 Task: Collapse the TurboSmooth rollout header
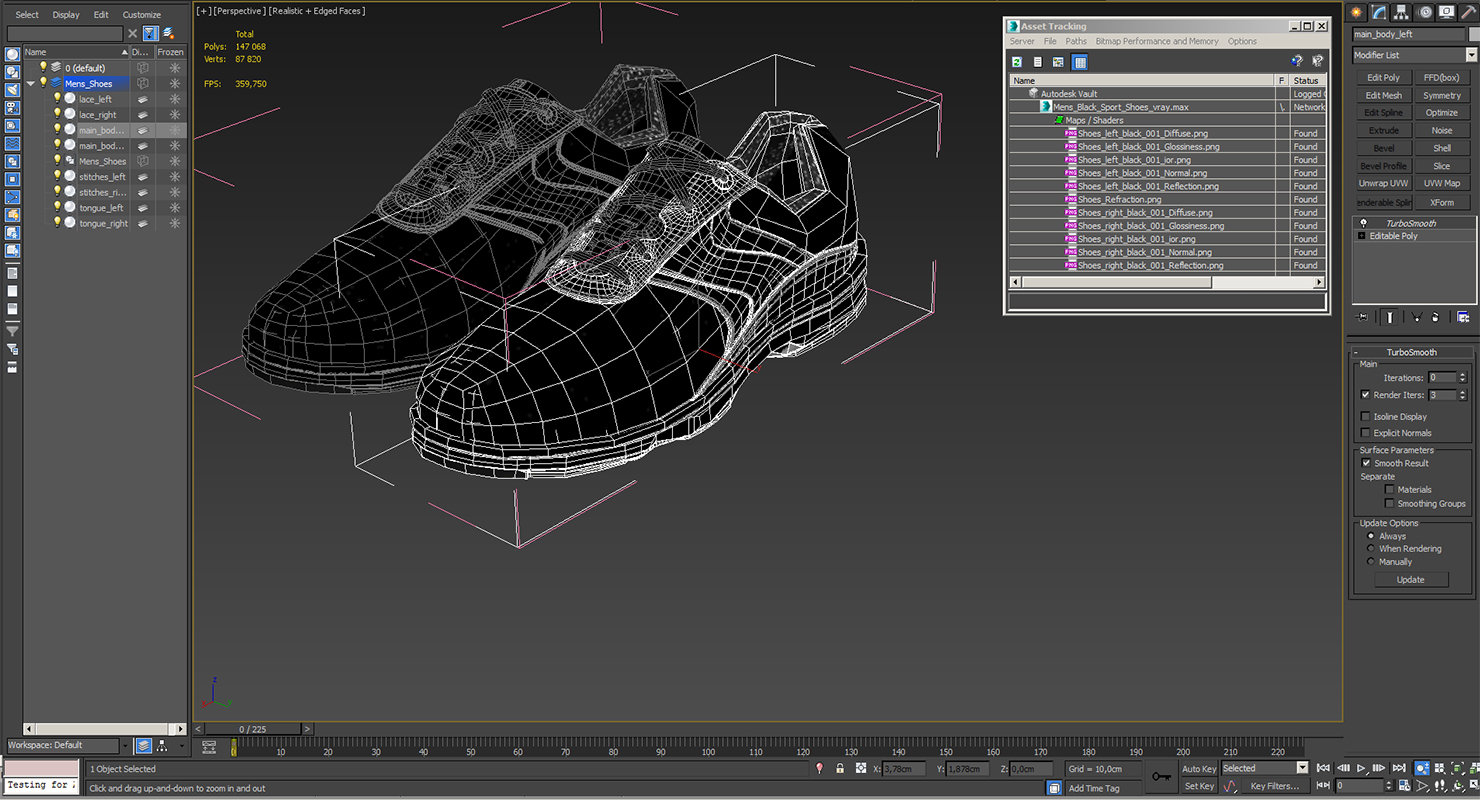click(x=1411, y=352)
